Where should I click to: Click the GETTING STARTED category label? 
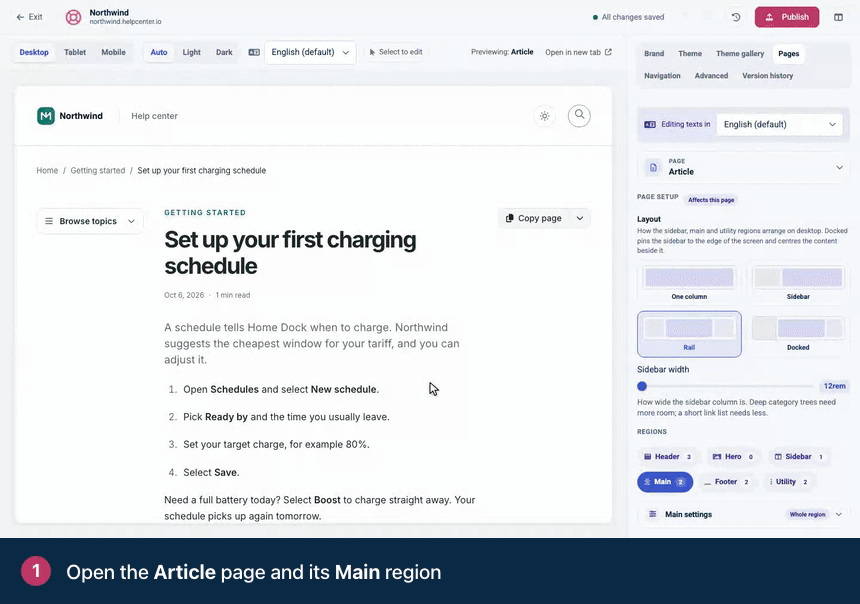[x=205, y=213]
